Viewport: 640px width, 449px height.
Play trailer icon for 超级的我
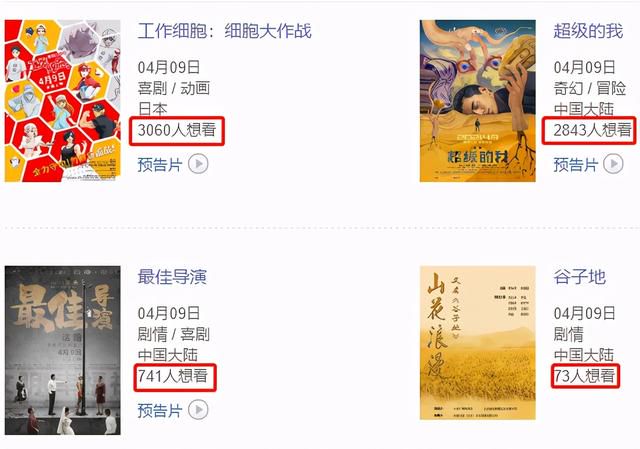(x=613, y=164)
